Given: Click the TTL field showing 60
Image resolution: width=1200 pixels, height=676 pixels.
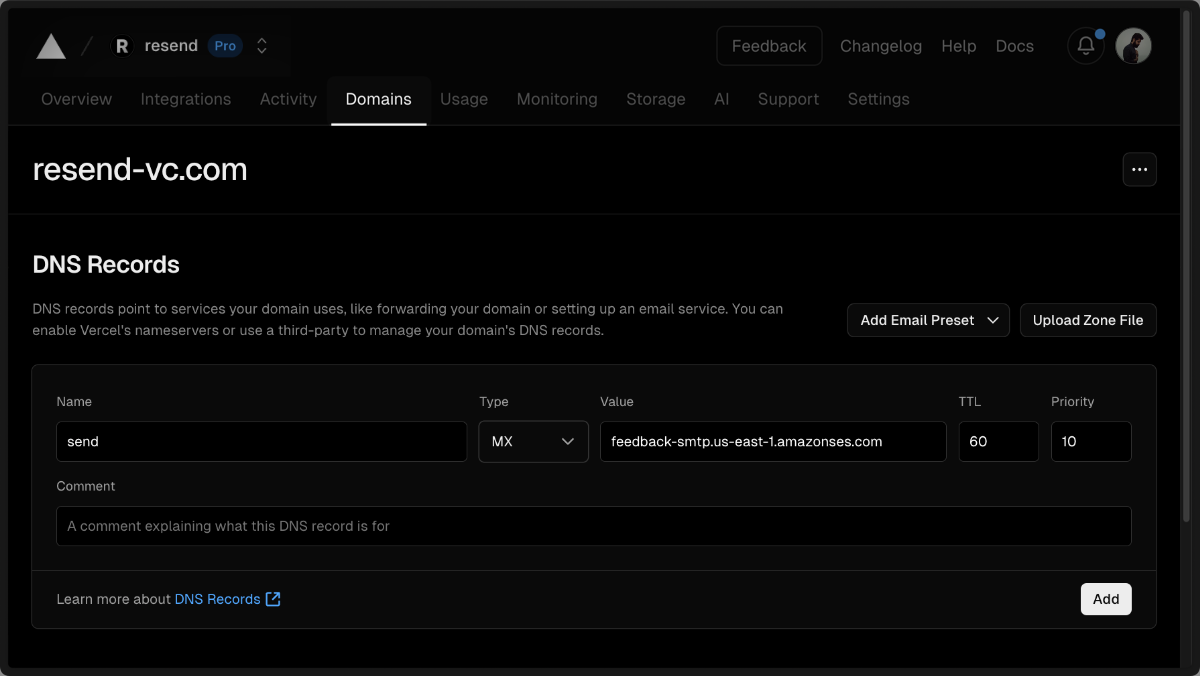Looking at the screenshot, I should 999,441.
